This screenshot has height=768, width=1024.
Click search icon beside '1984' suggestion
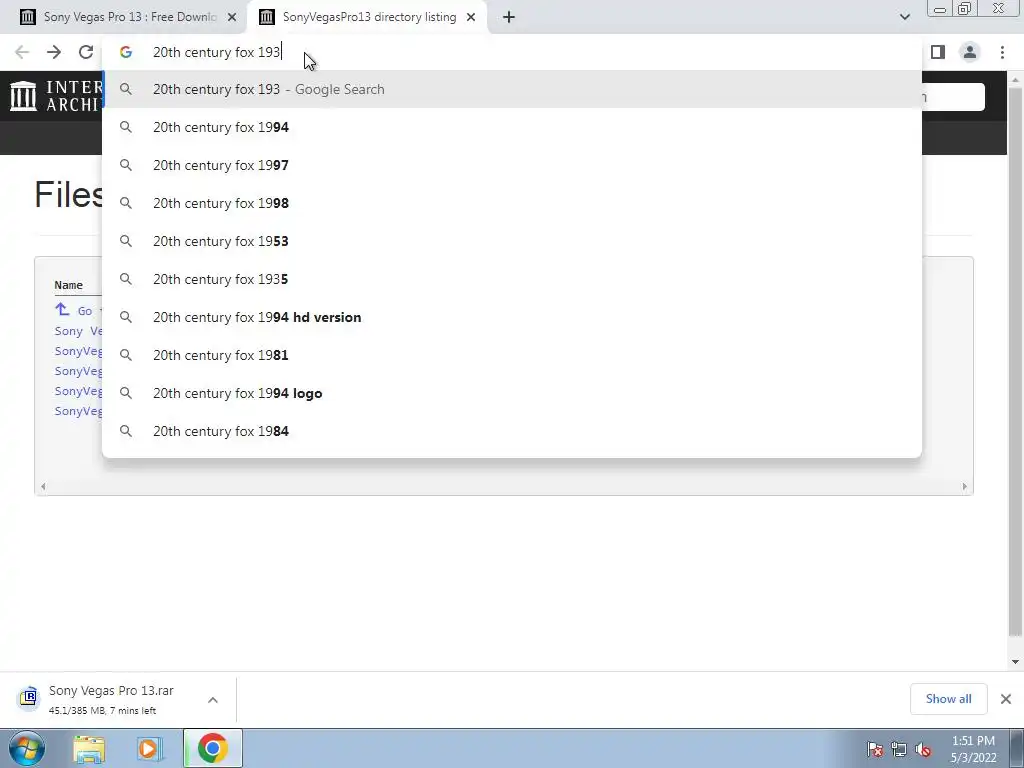coord(126,431)
